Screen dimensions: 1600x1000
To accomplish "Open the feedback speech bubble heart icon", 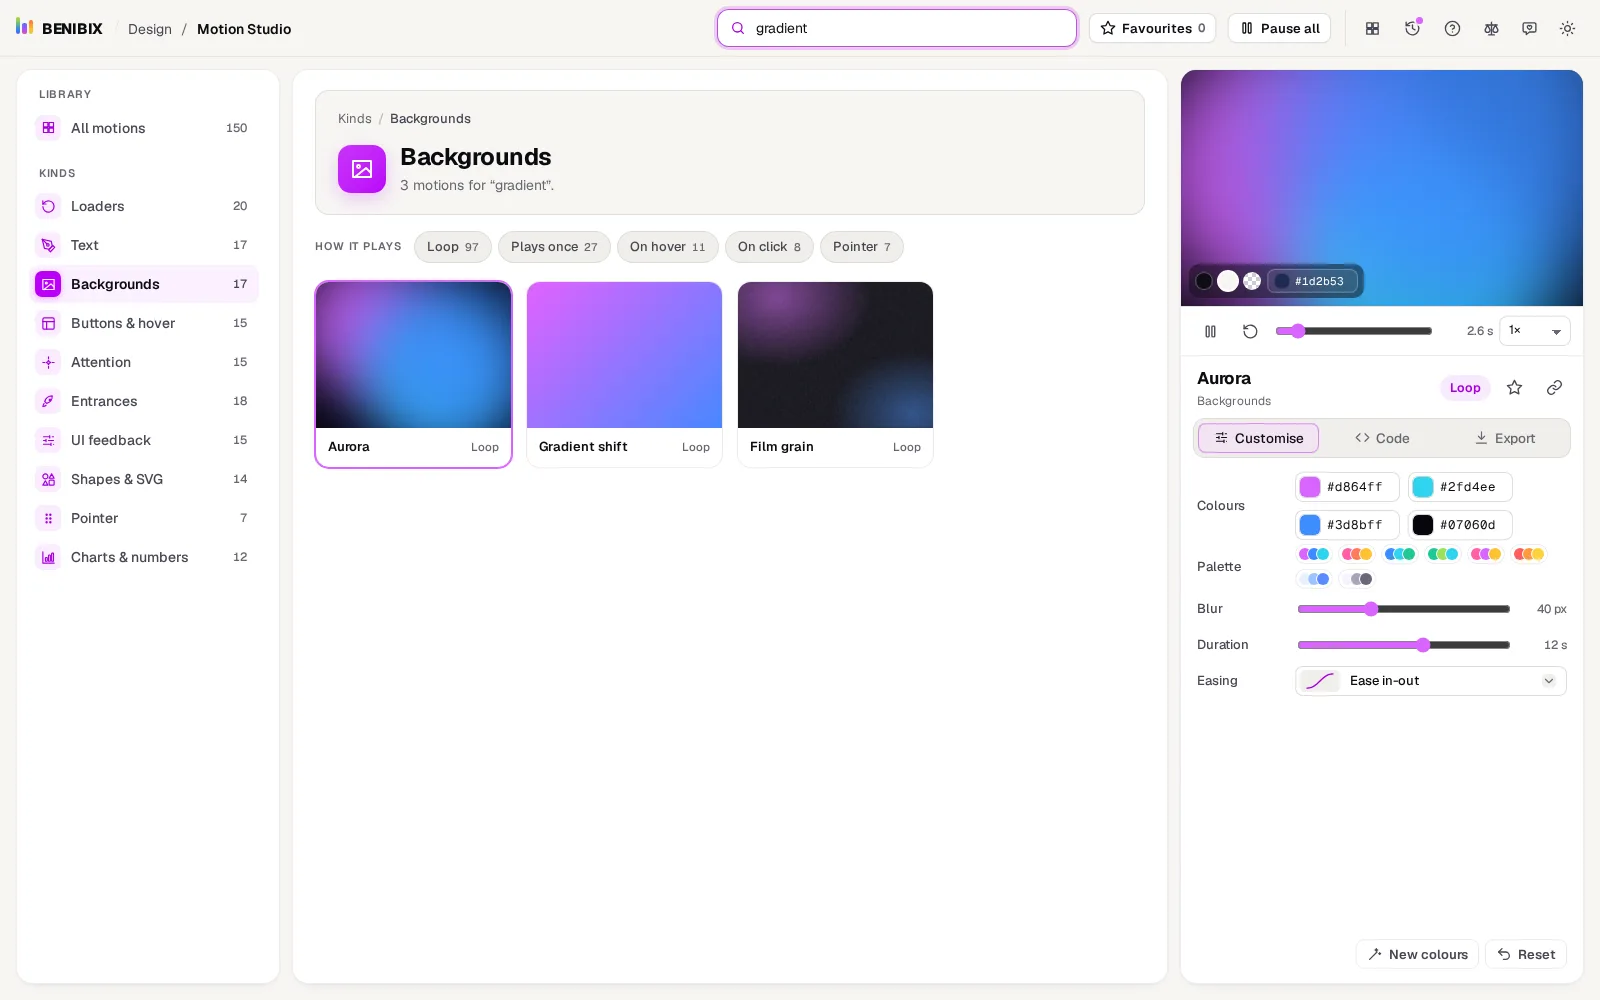I will pos(1529,28).
